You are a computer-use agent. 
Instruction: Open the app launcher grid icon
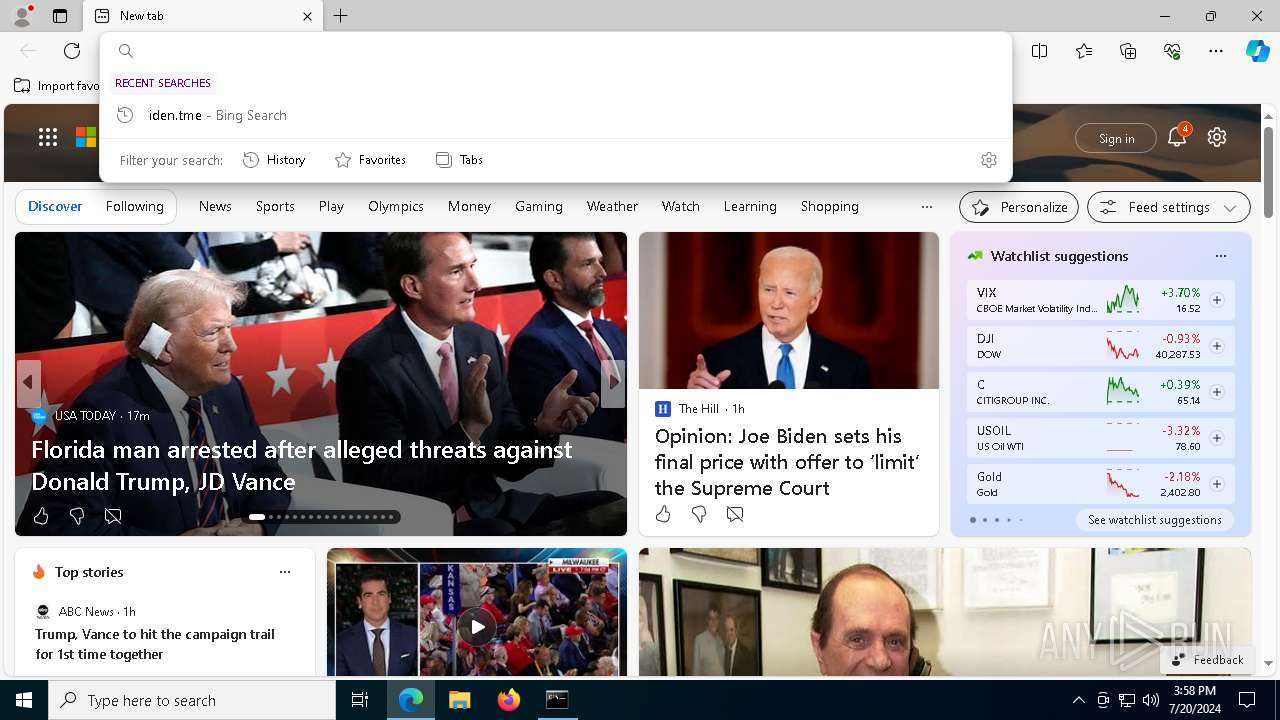click(48, 138)
